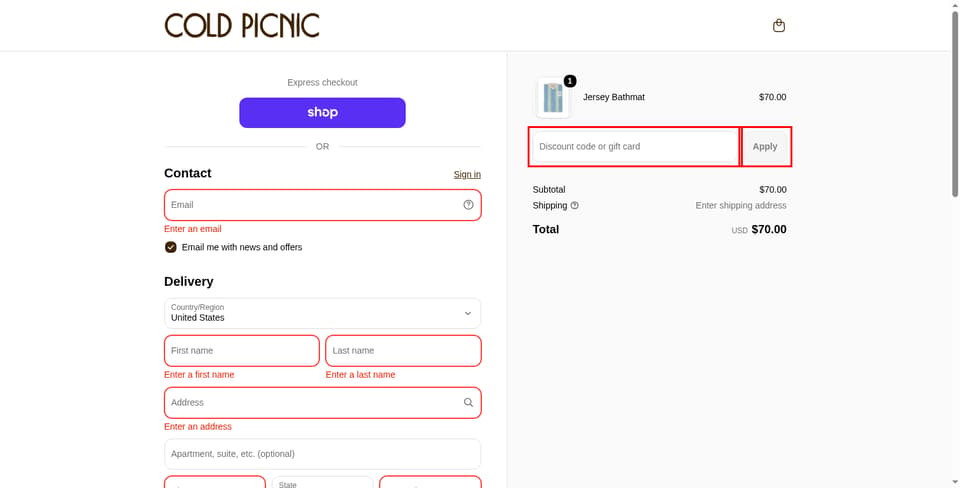Click the Cold Picnic logo

tap(242, 26)
